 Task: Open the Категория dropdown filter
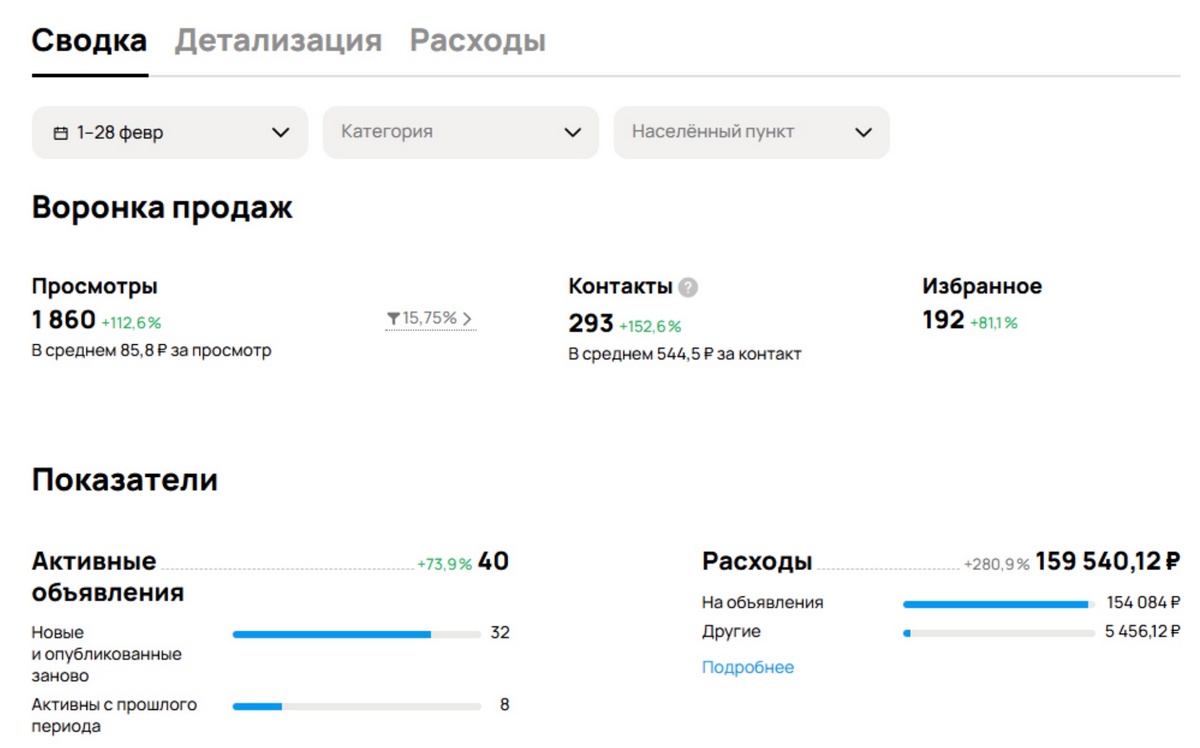tap(460, 132)
